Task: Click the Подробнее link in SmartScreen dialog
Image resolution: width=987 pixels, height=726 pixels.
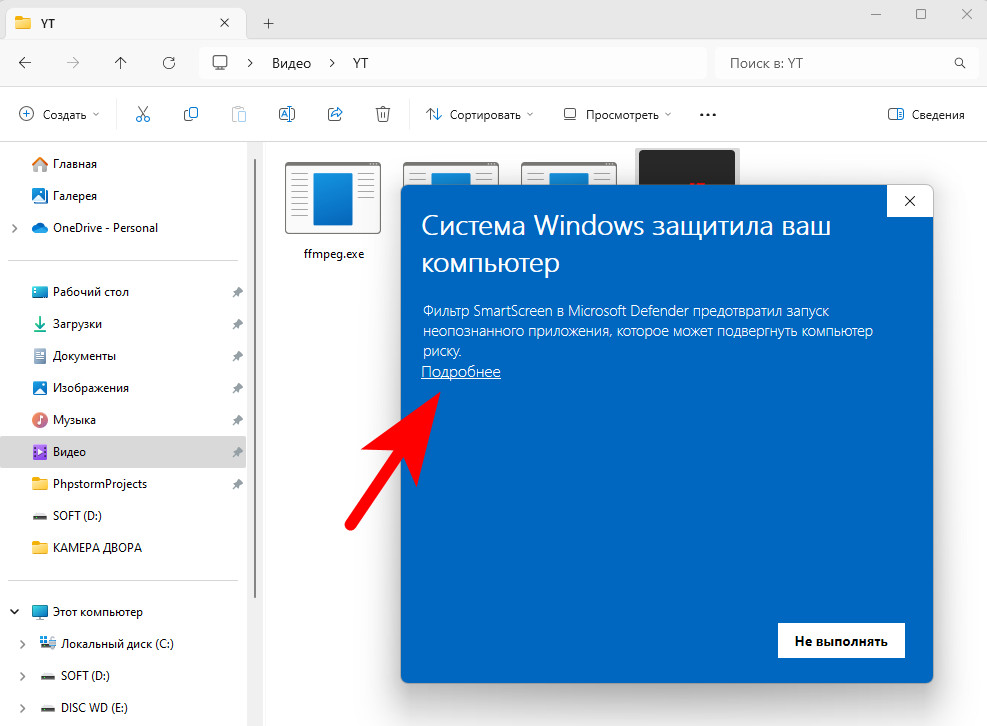Action: click(x=461, y=372)
